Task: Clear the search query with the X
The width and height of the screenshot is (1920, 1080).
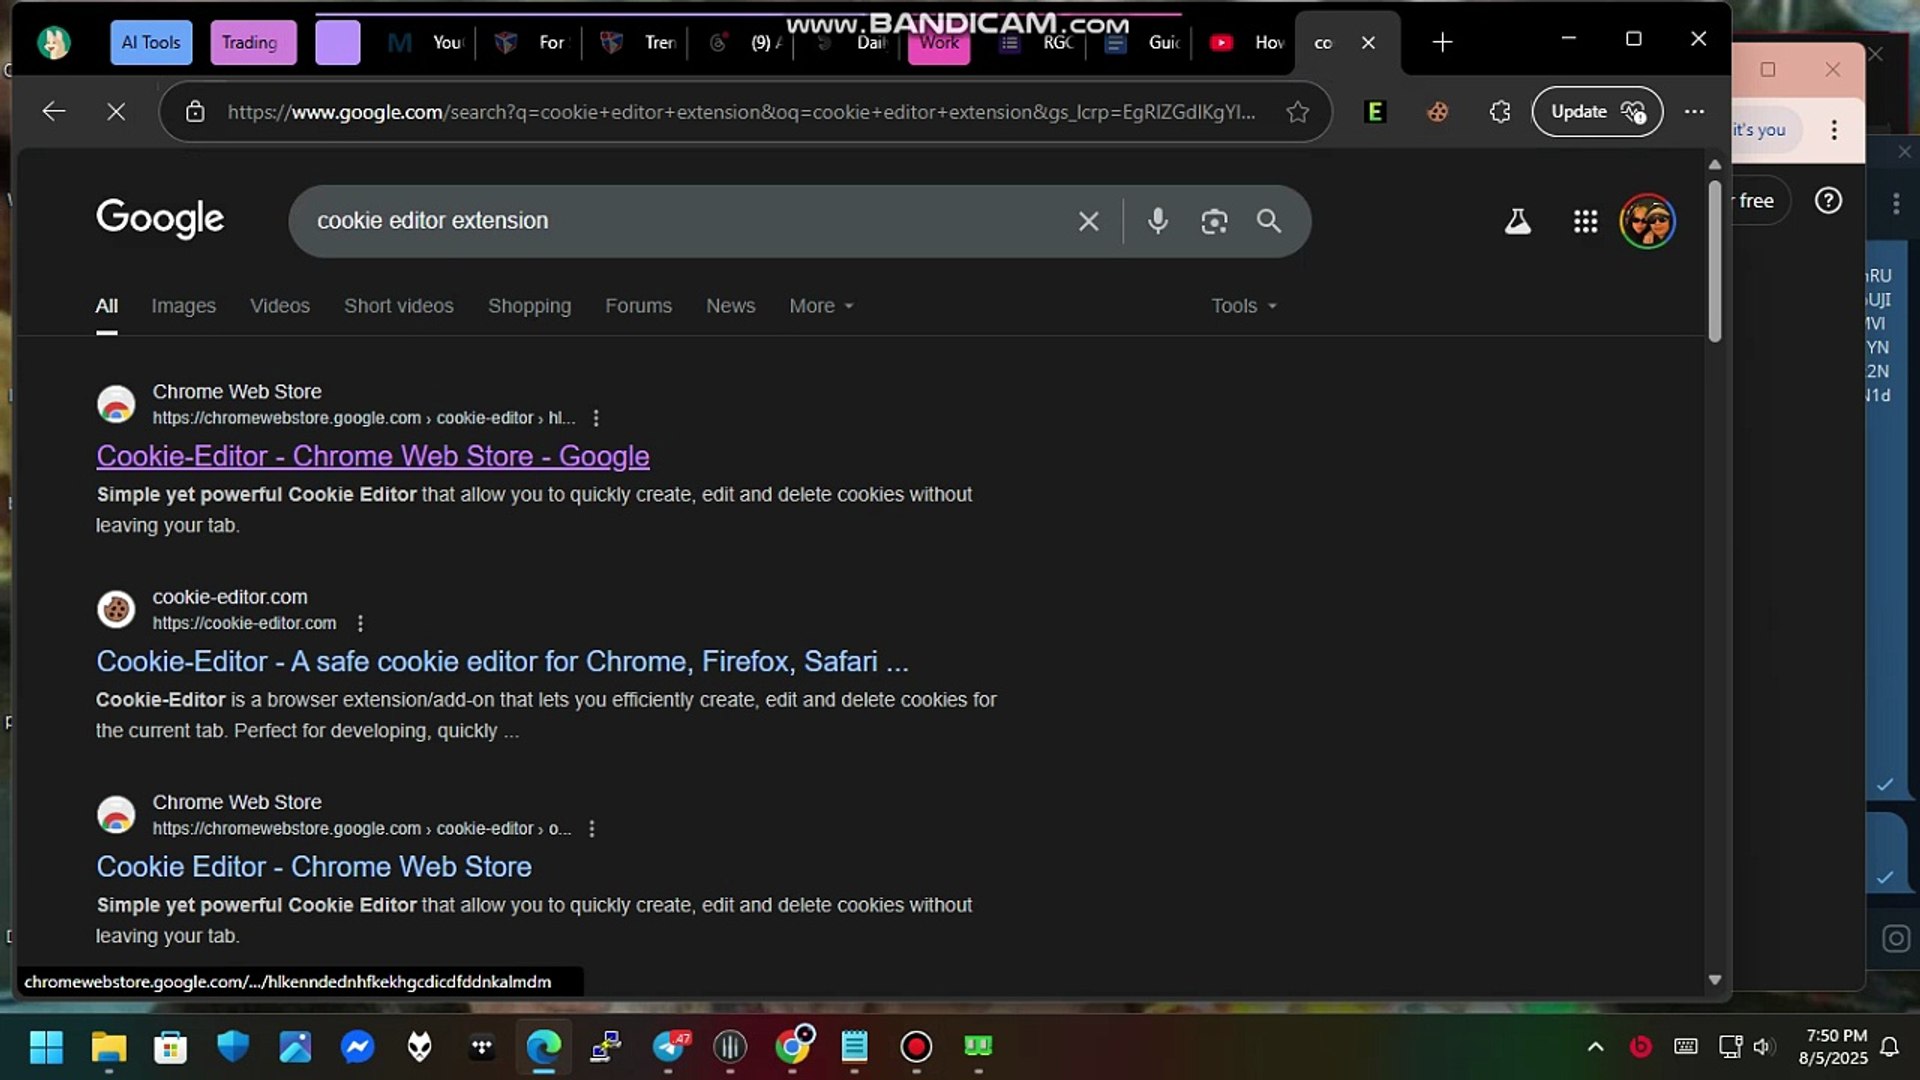Action: (x=1089, y=221)
